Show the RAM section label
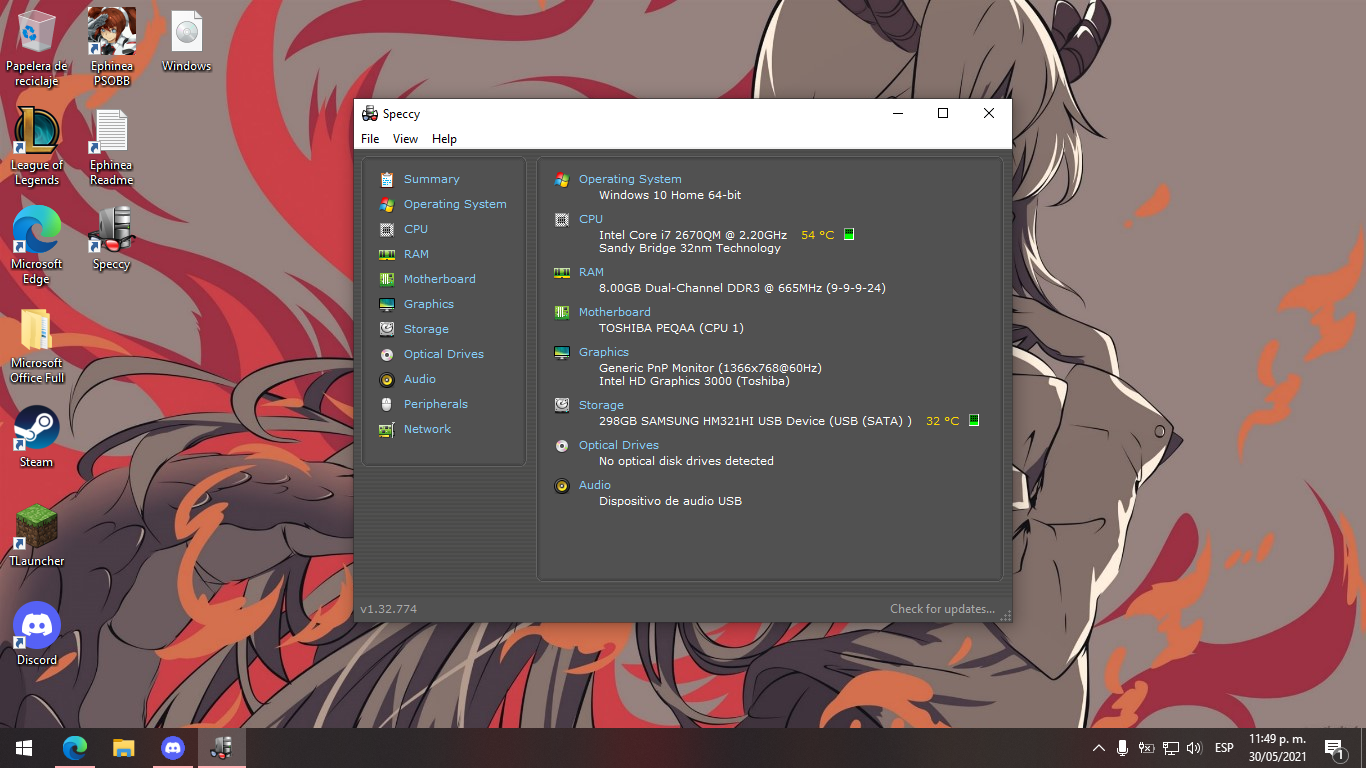Image resolution: width=1366 pixels, height=768 pixels. coord(416,254)
